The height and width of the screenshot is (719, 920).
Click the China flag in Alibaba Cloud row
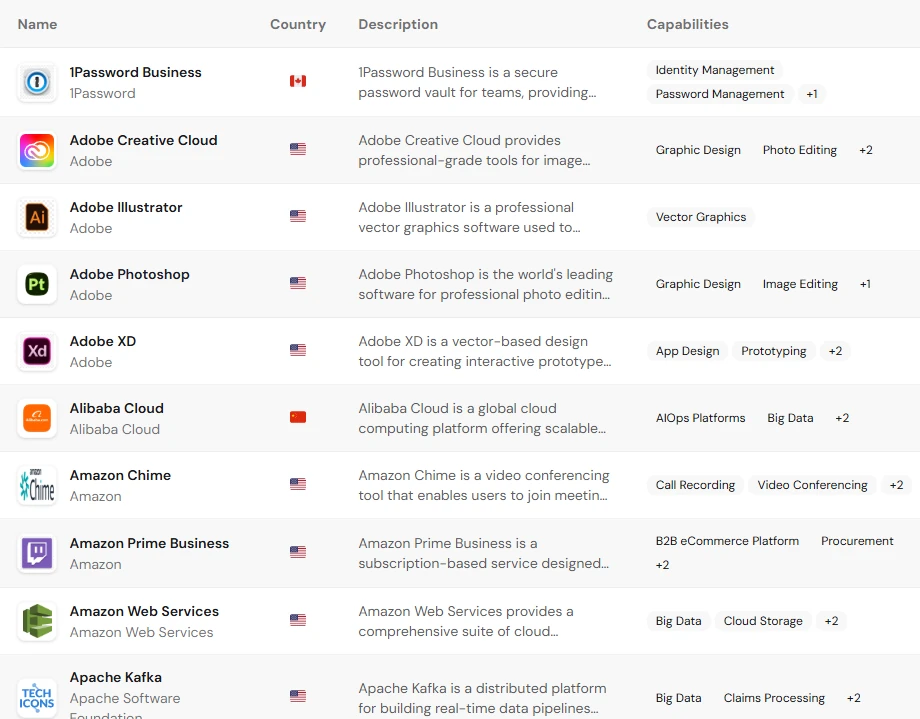pos(298,417)
